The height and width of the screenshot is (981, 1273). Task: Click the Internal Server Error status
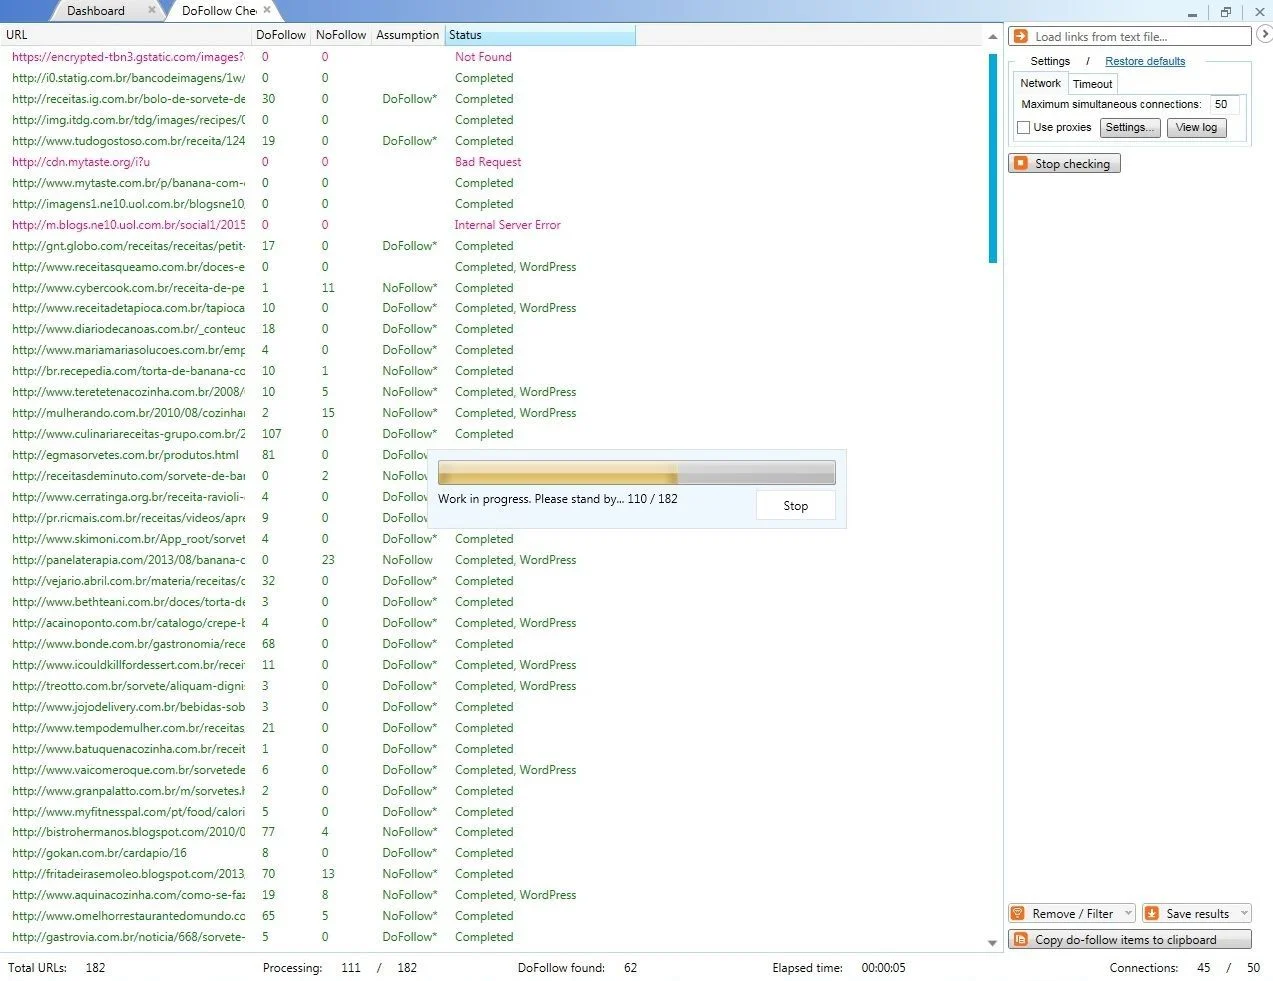(x=507, y=225)
